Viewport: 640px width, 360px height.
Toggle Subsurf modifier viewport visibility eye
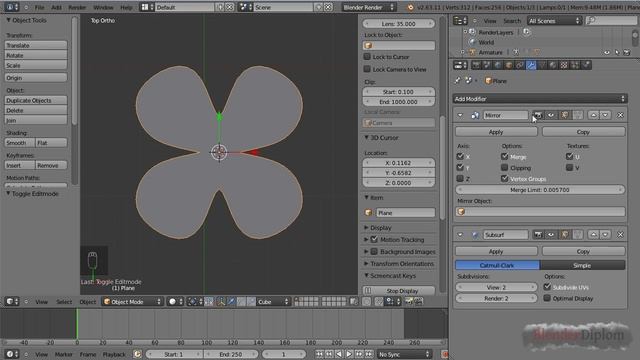(x=551, y=235)
